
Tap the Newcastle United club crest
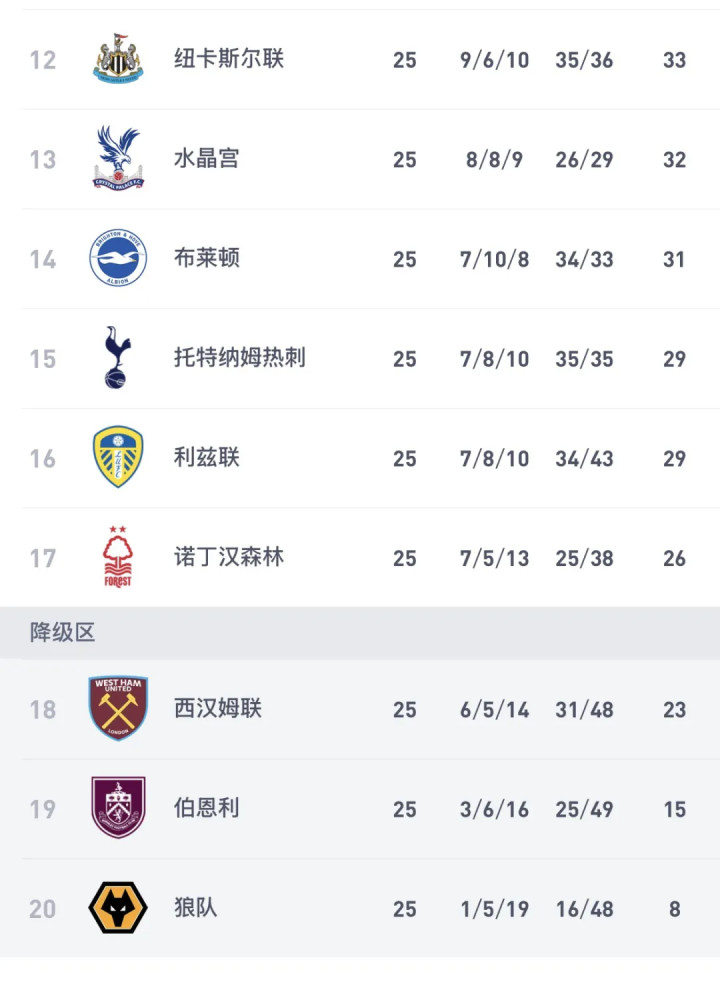[x=118, y=59]
